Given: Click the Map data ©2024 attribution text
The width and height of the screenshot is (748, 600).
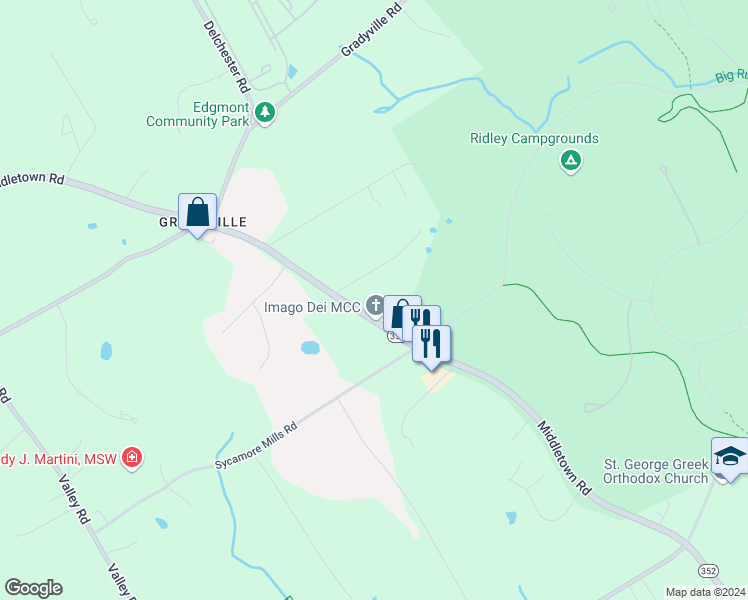Looking at the screenshot, I should pos(706,592).
